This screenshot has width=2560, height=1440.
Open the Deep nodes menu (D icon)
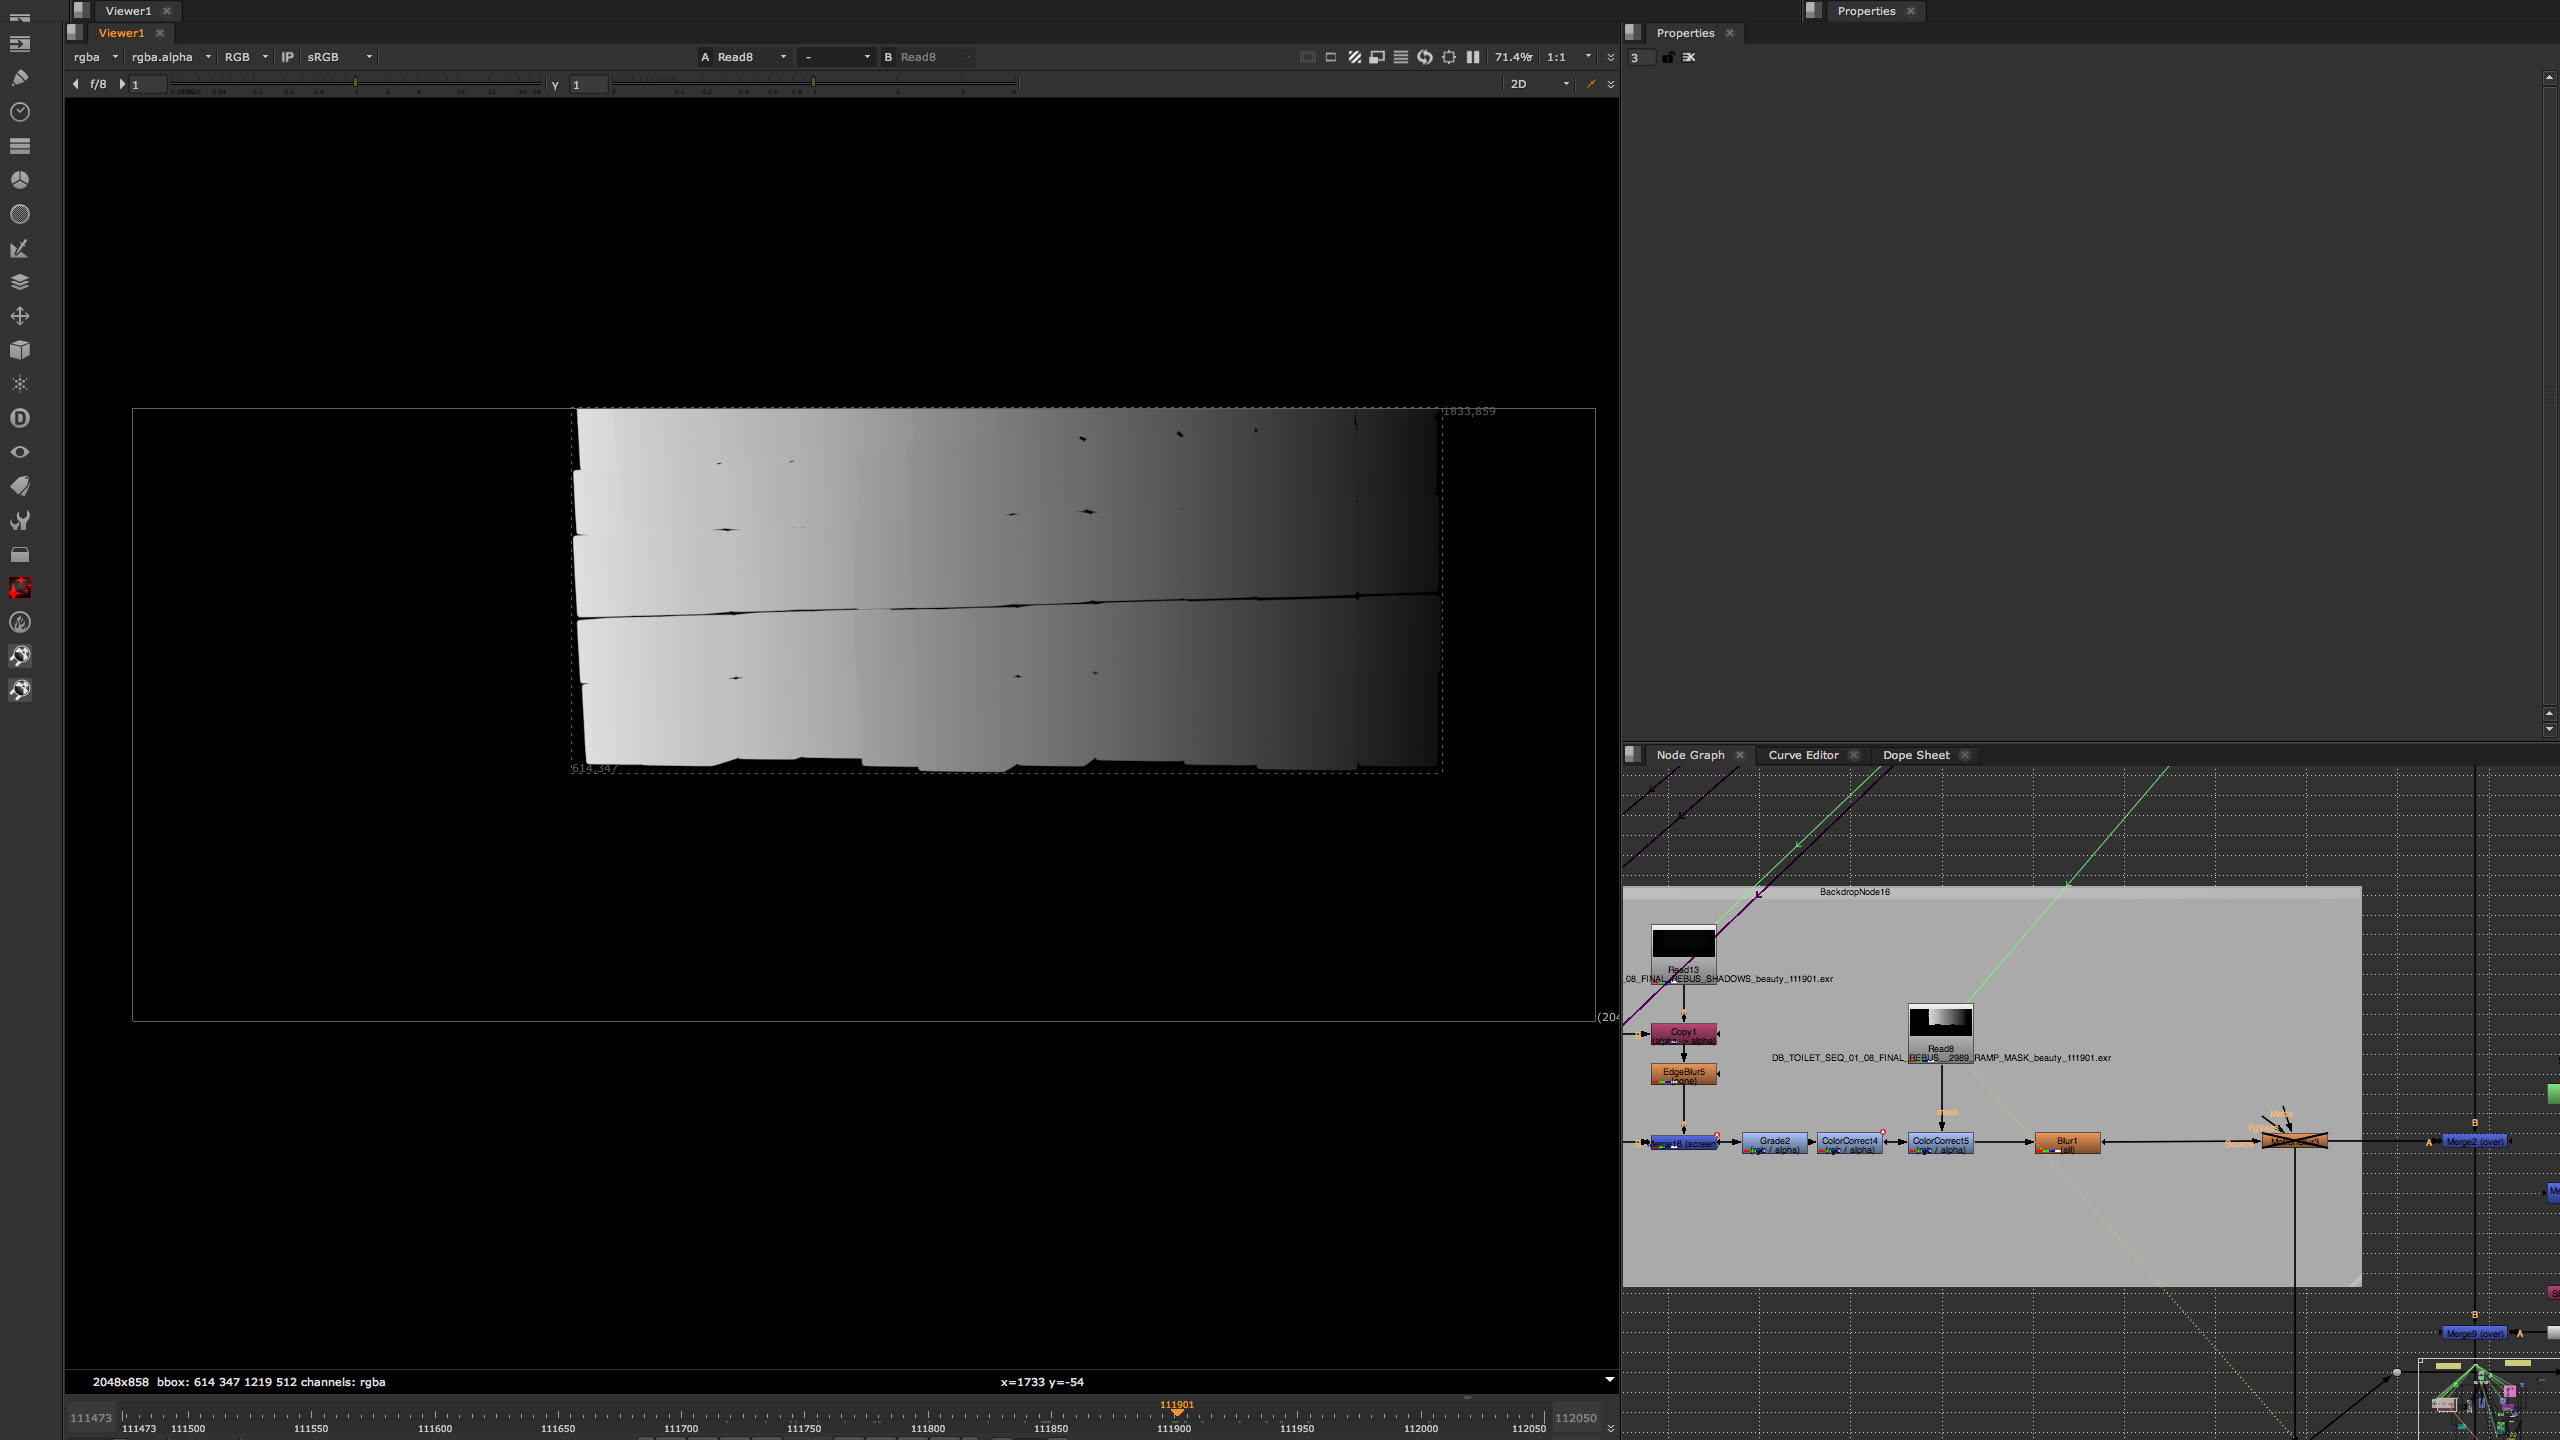tap(19, 418)
